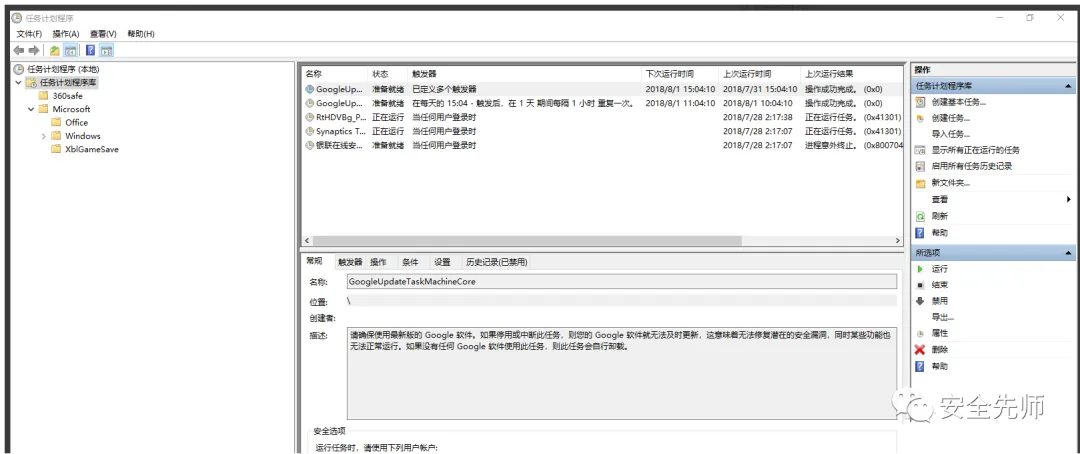Click the 结束 end action

pyautogui.click(x=939, y=285)
